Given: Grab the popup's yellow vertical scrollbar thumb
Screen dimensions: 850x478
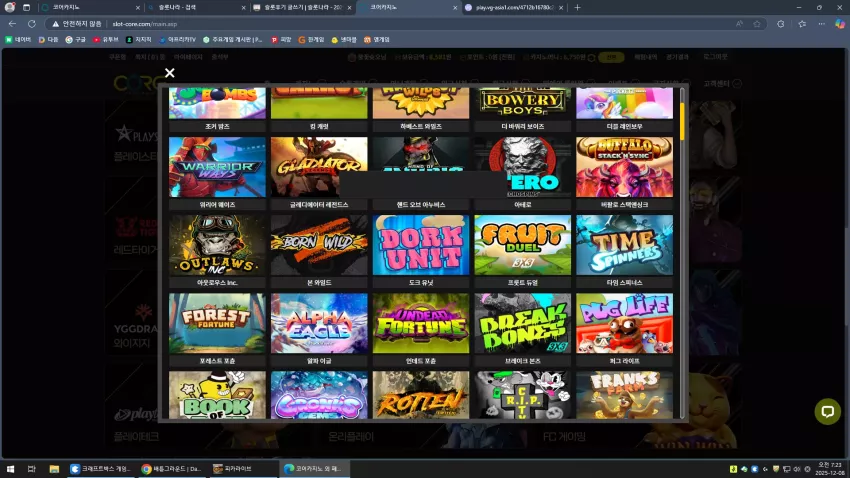Looking at the screenshot, I should 682,120.
